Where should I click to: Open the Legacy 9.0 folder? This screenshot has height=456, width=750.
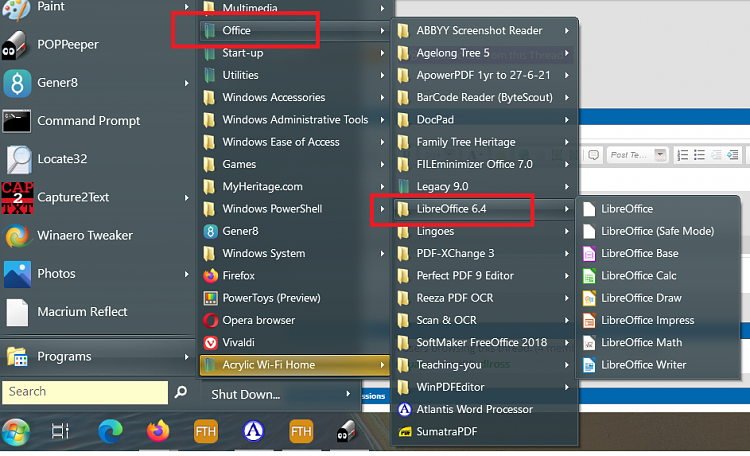click(484, 187)
